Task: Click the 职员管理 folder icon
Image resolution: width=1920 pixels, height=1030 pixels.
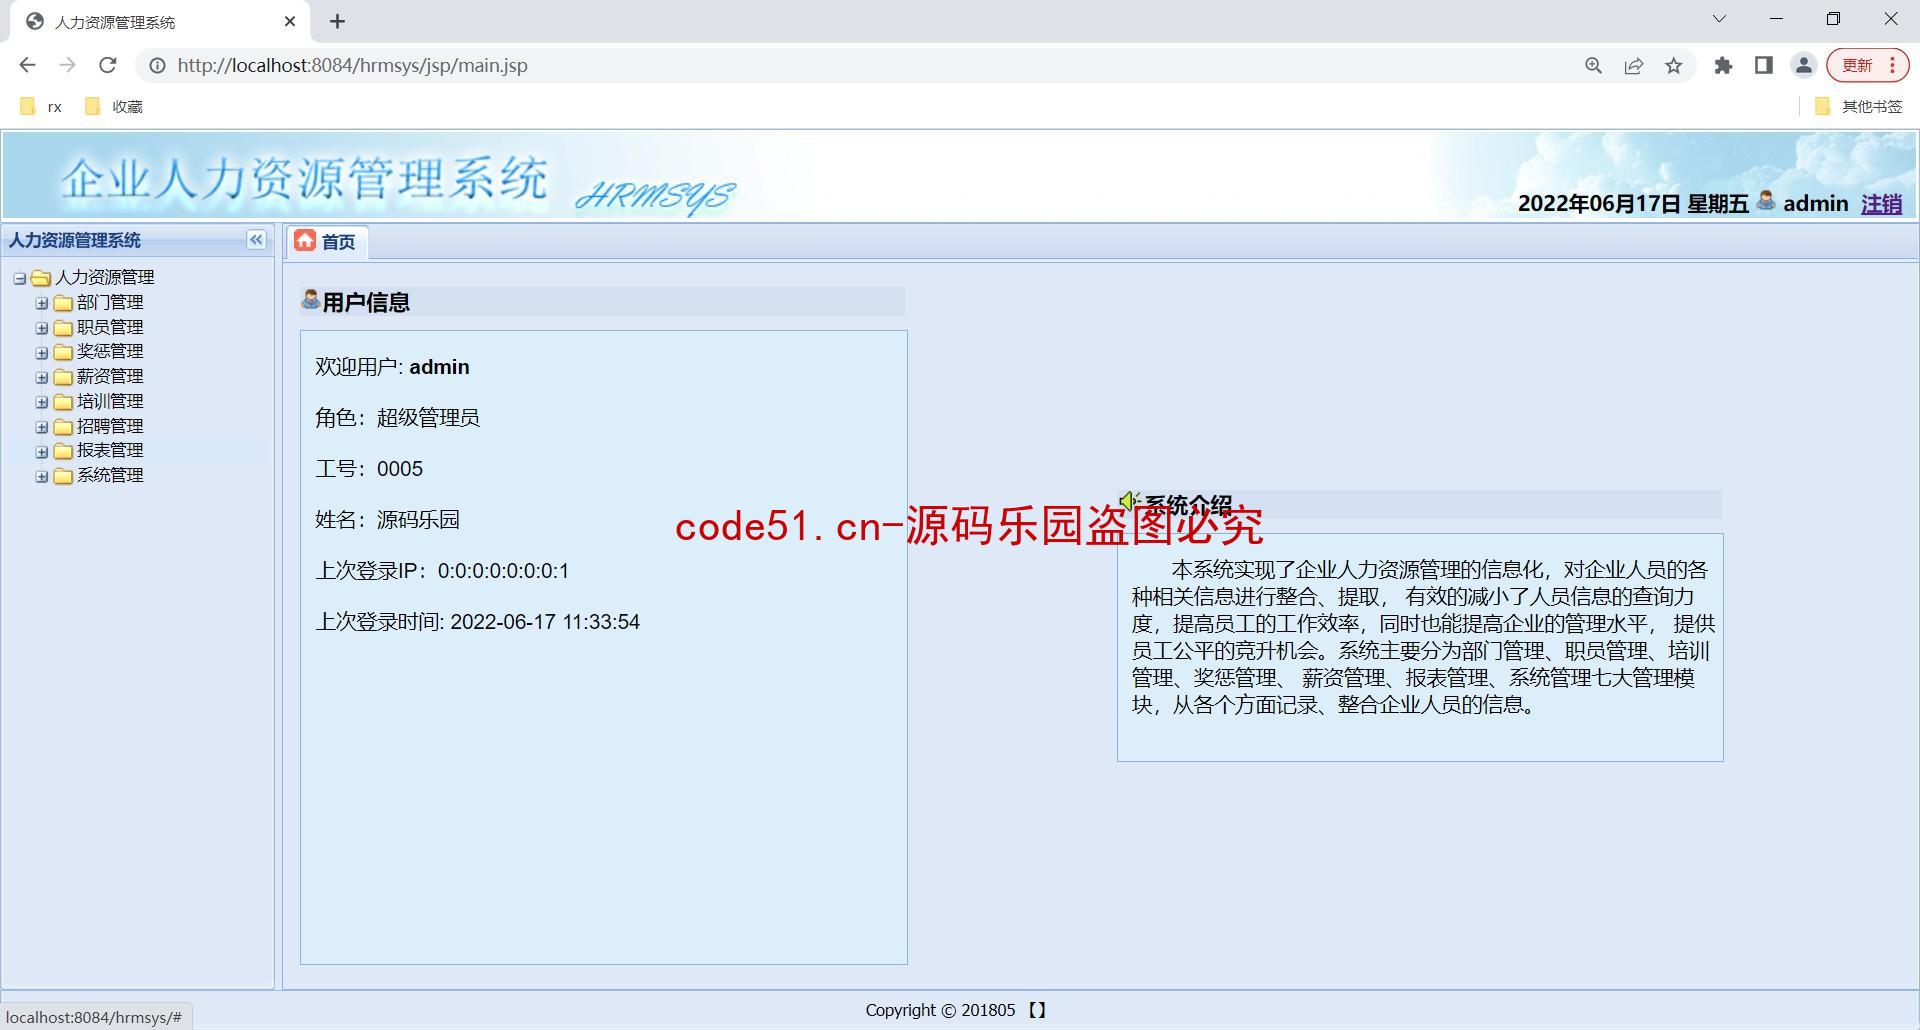Action: click(x=63, y=328)
